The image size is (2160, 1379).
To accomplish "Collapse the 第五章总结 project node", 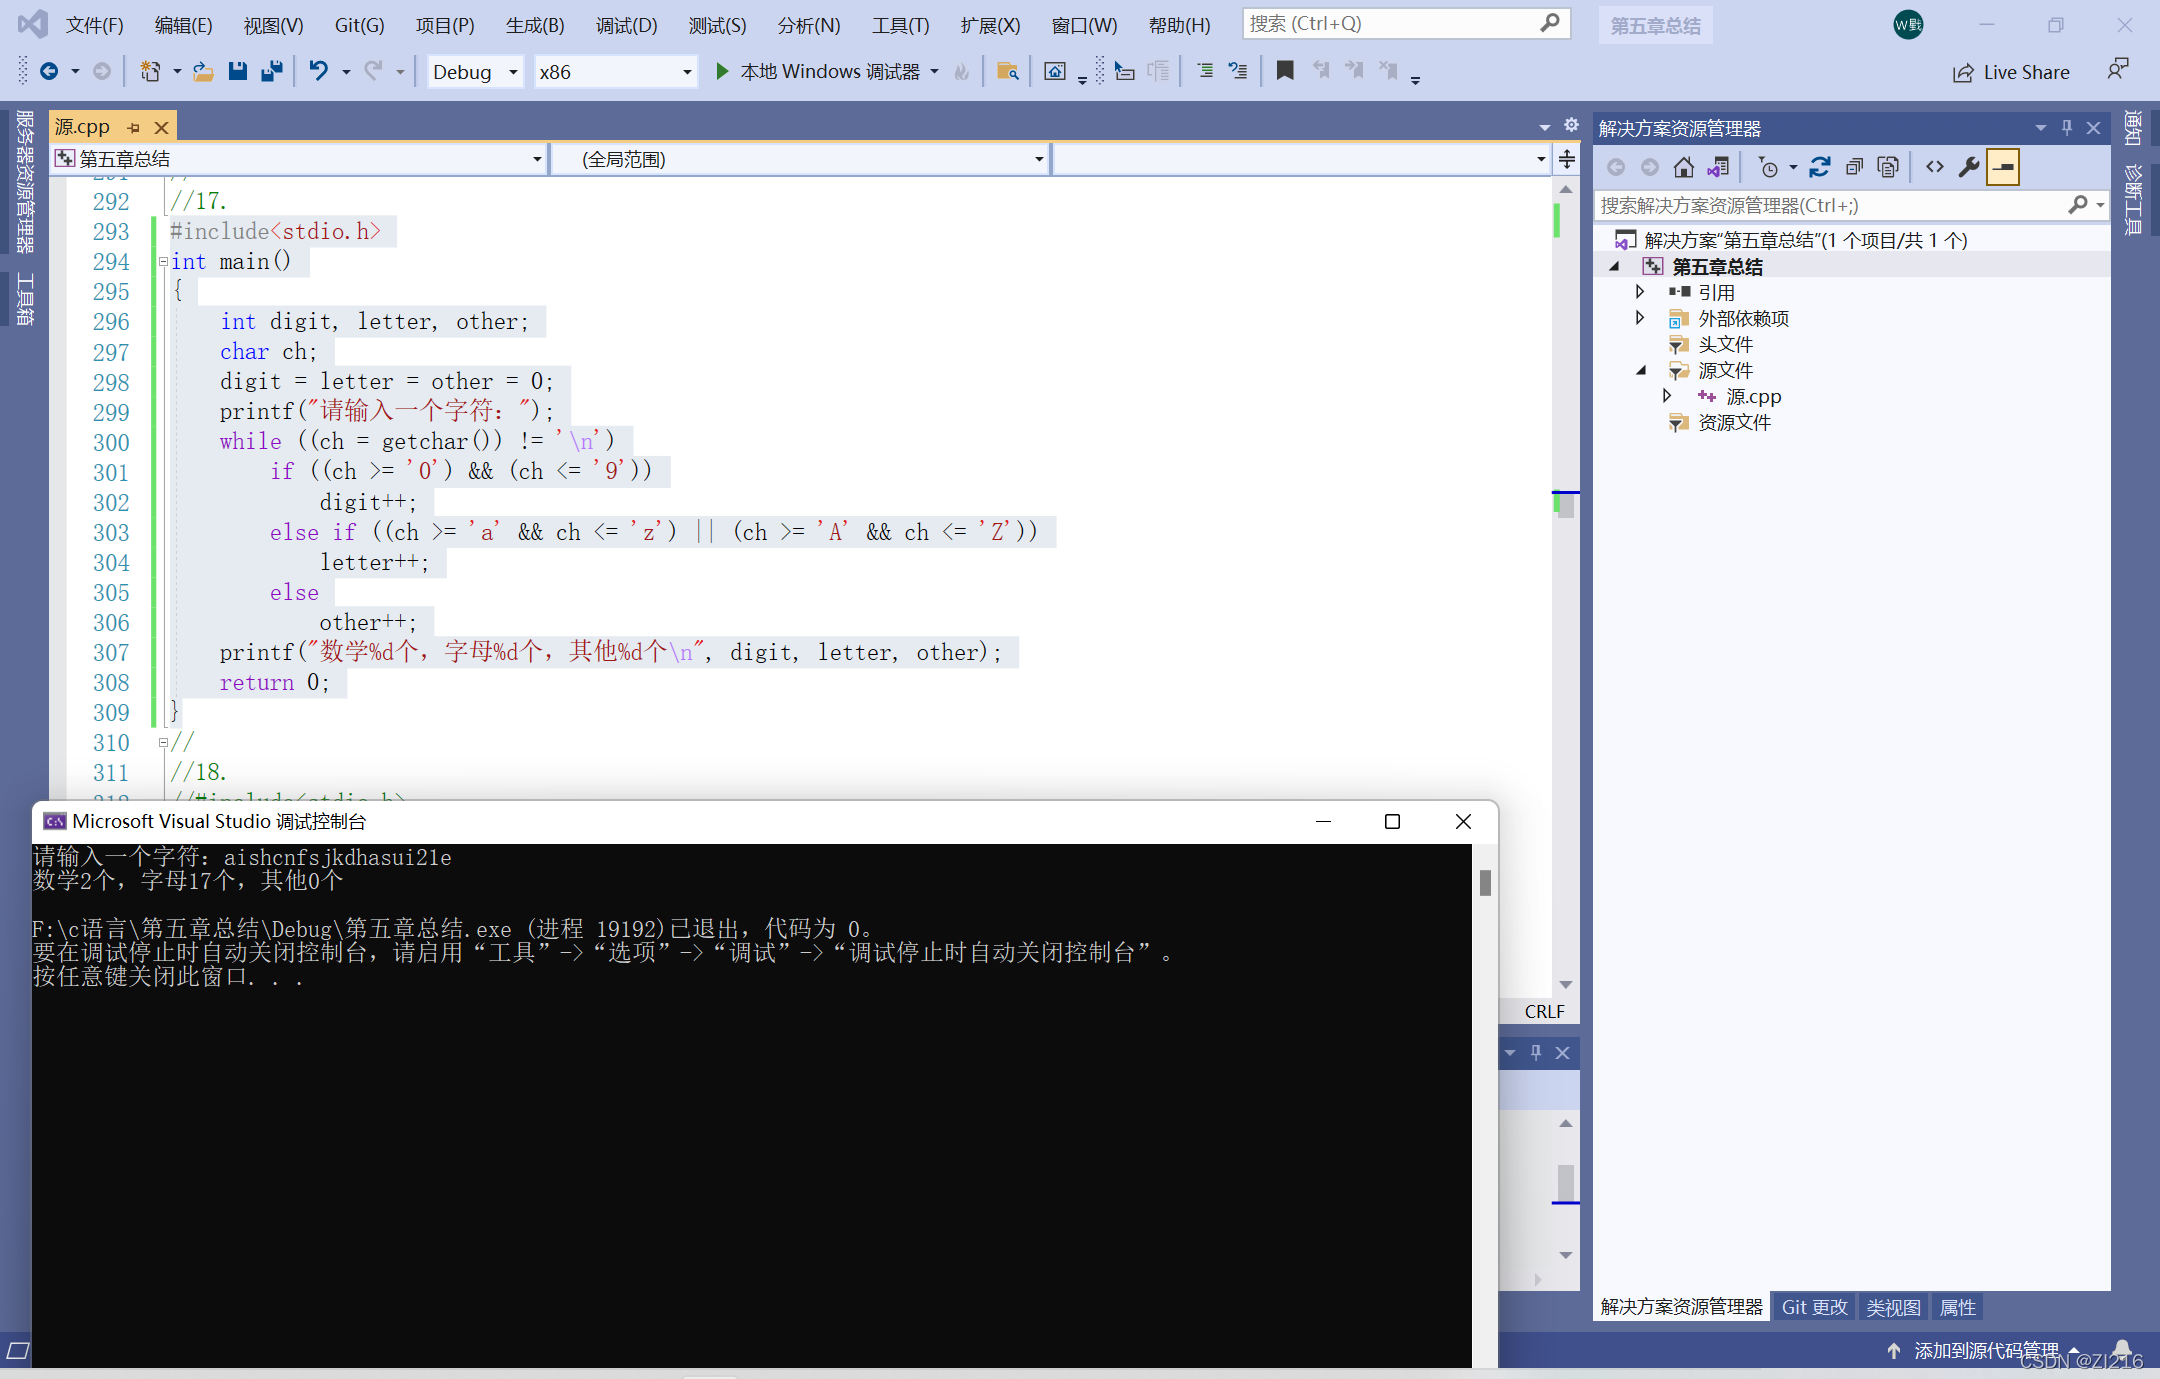I will coord(1614,266).
